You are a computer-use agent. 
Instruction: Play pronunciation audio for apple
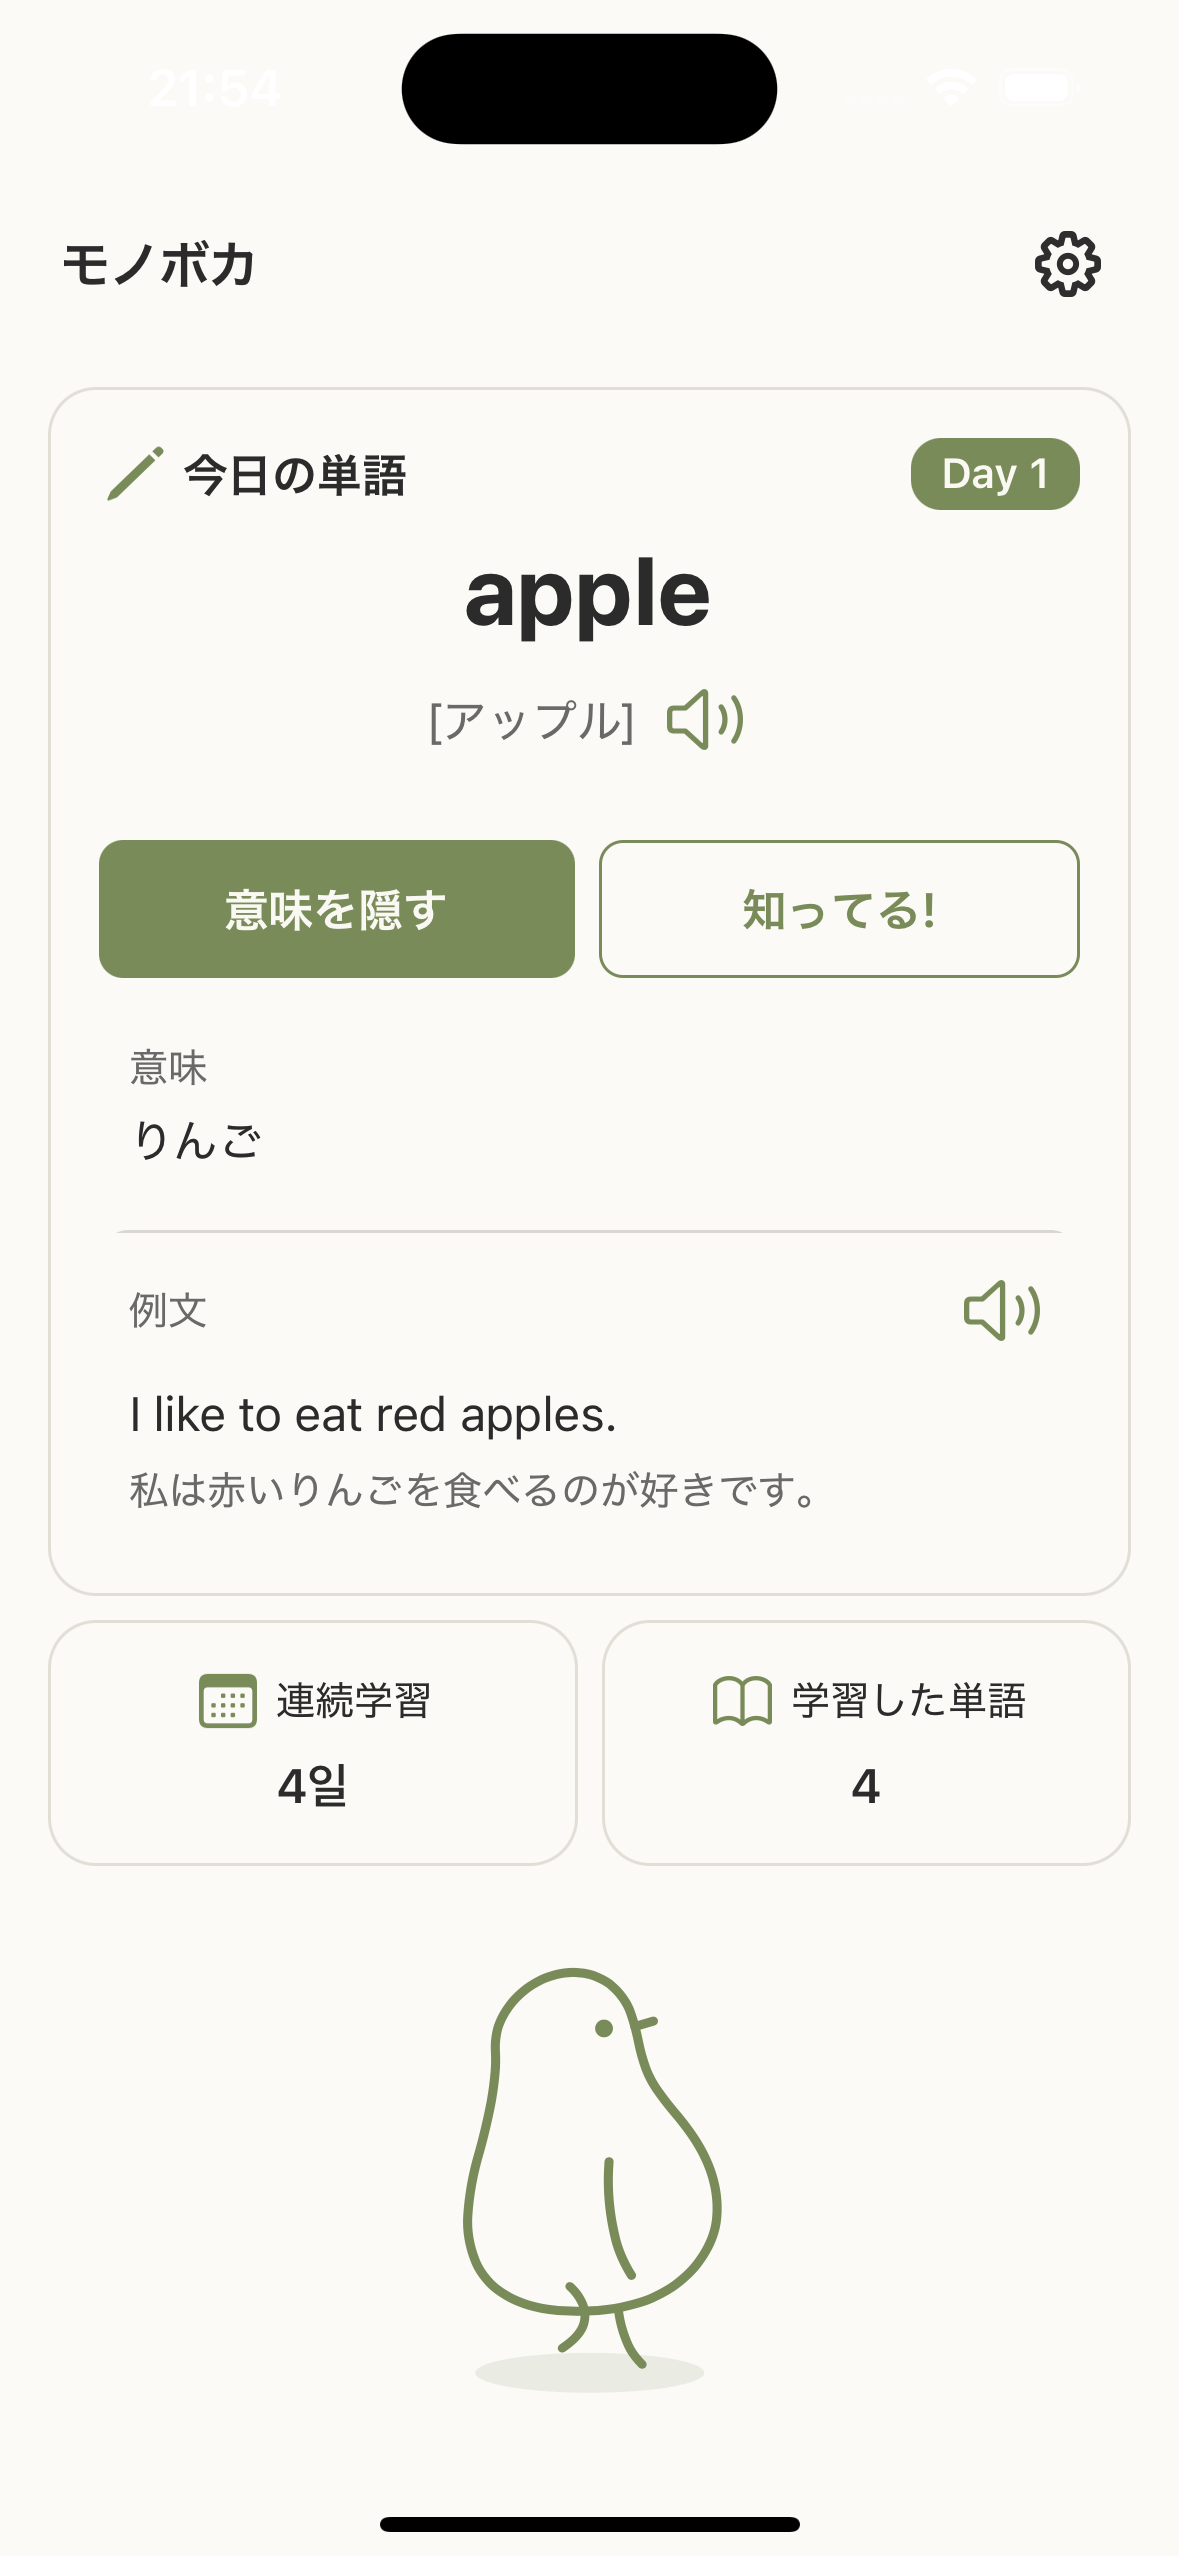[705, 720]
